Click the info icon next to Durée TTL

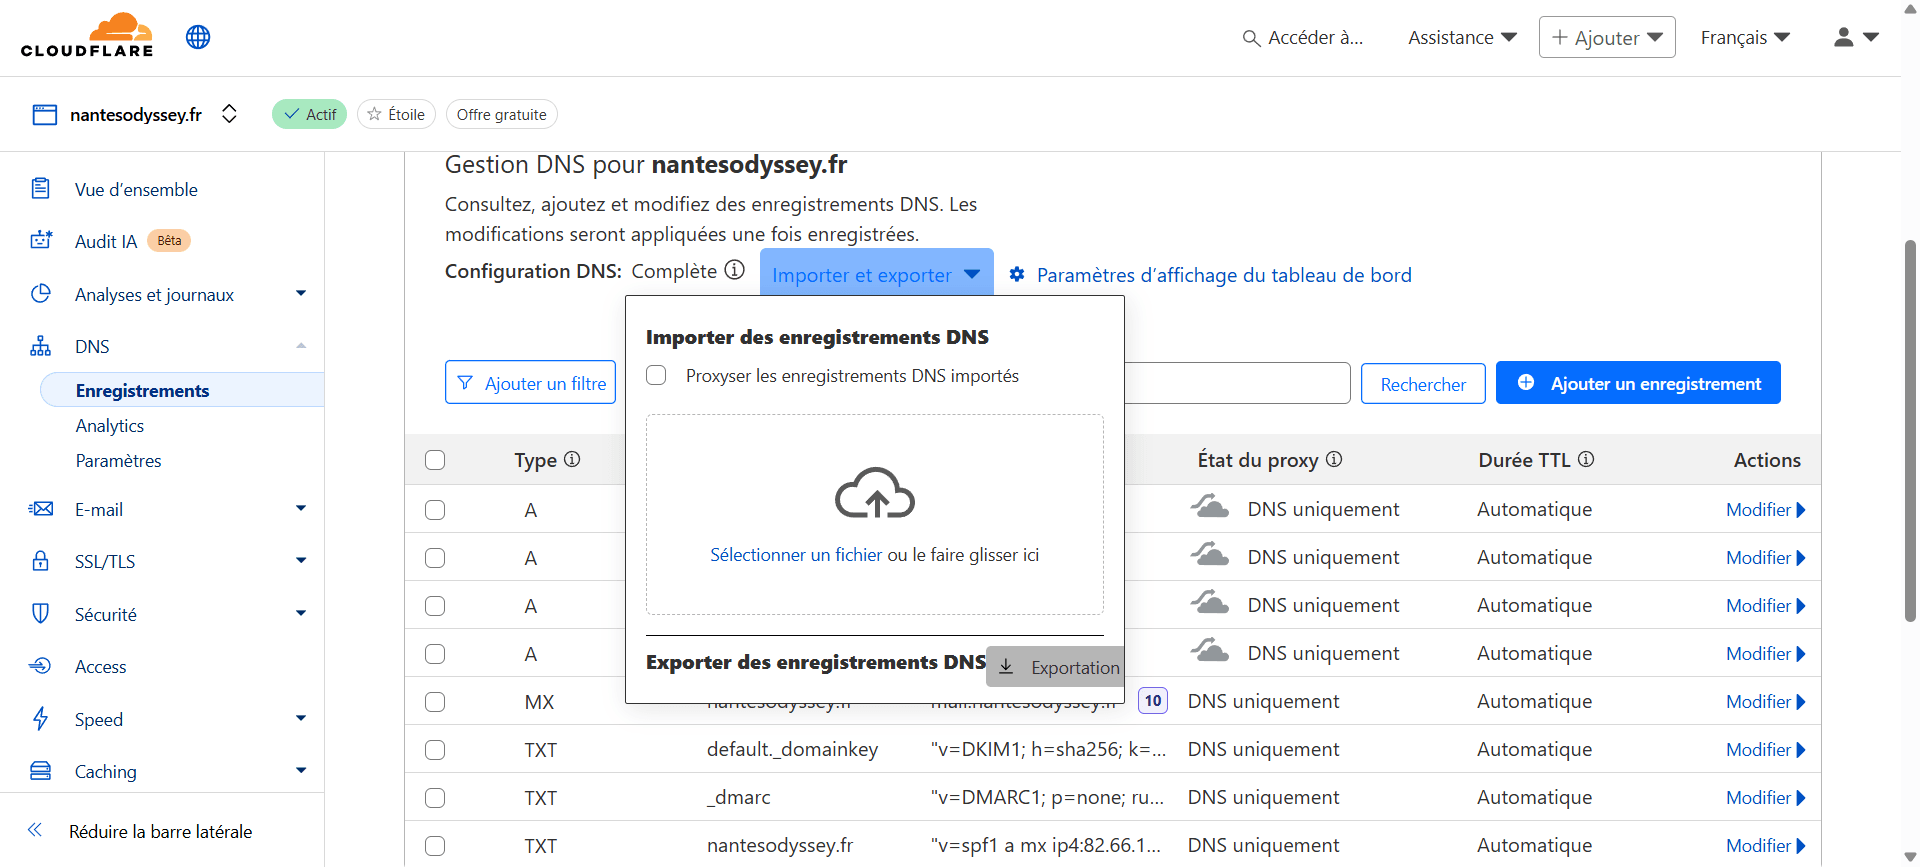(x=1586, y=459)
